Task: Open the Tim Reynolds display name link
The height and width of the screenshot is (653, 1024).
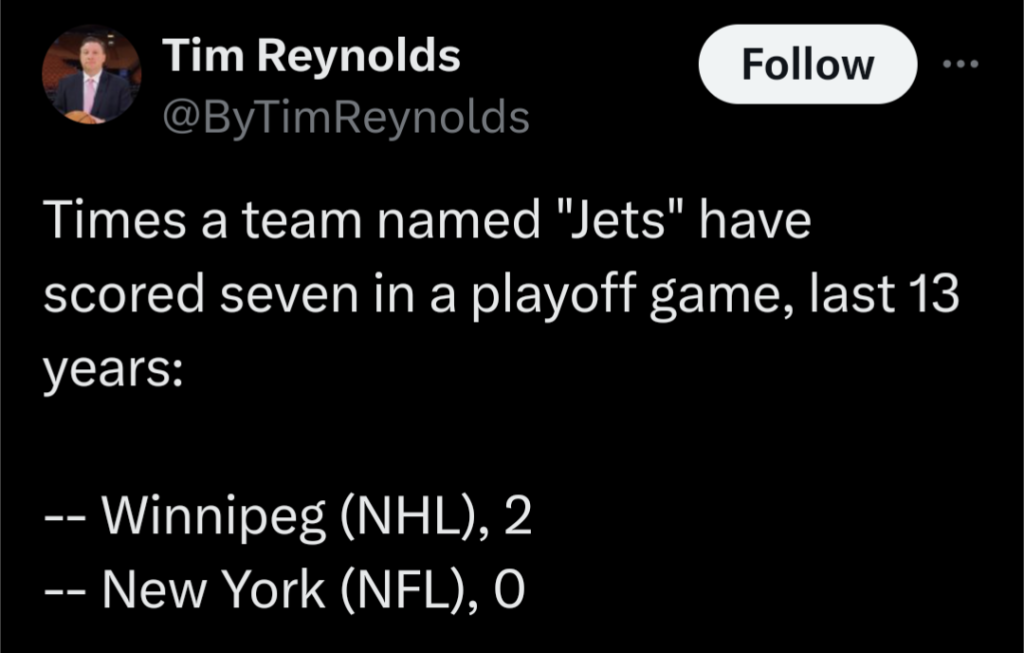Action: click(312, 57)
